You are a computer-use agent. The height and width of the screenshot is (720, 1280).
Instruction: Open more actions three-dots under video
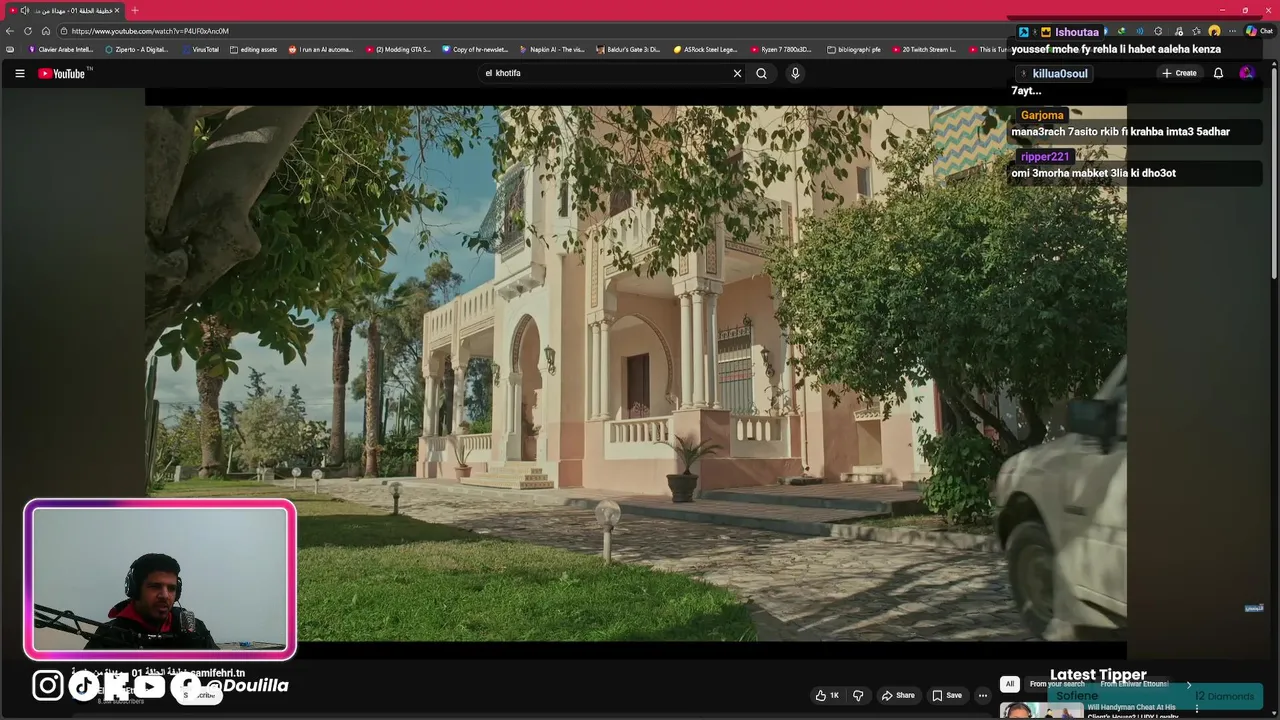pos(983,695)
